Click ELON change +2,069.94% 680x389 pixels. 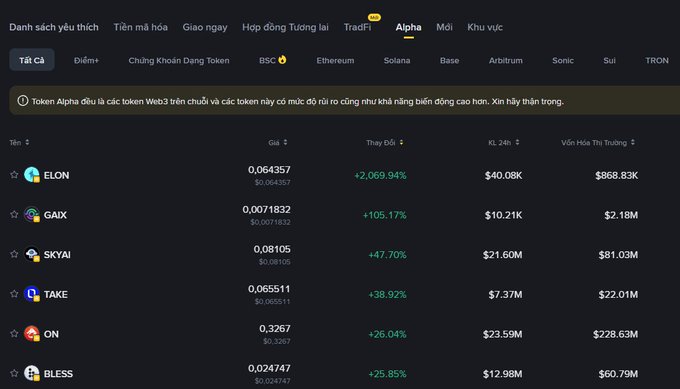pyautogui.click(x=380, y=175)
